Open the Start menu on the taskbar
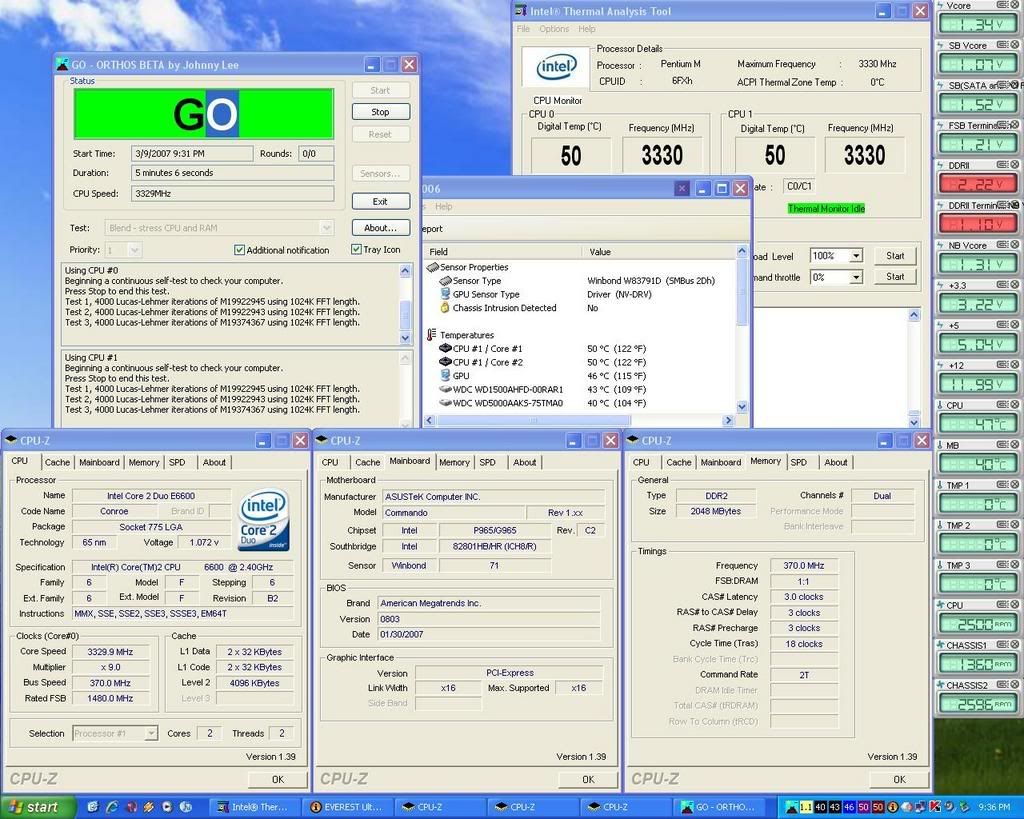Image resolution: width=1024 pixels, height=819 pixels. [36, 806]
